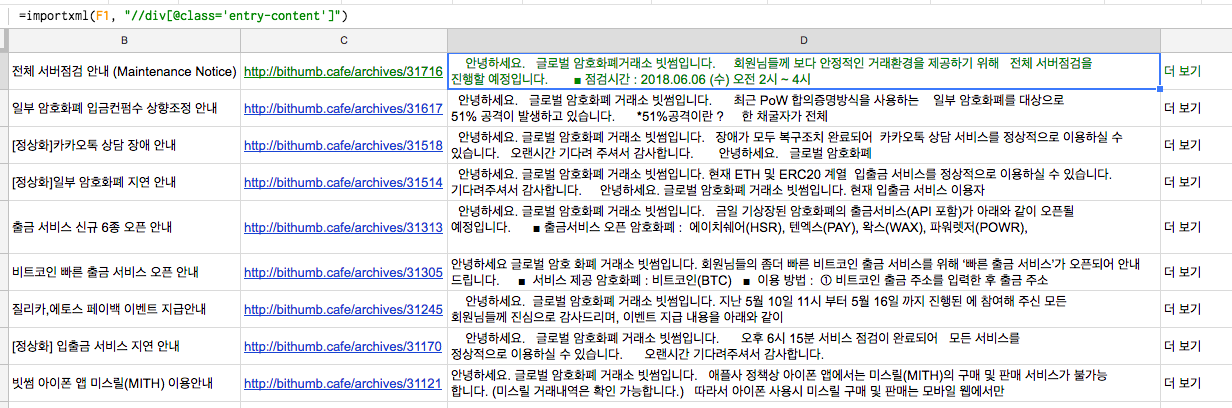Viewport: 1232px width, 408px height.
Task: Select cell '[정상화]카카오톡 상담 장애 안내'
Action: pos(124,145)
